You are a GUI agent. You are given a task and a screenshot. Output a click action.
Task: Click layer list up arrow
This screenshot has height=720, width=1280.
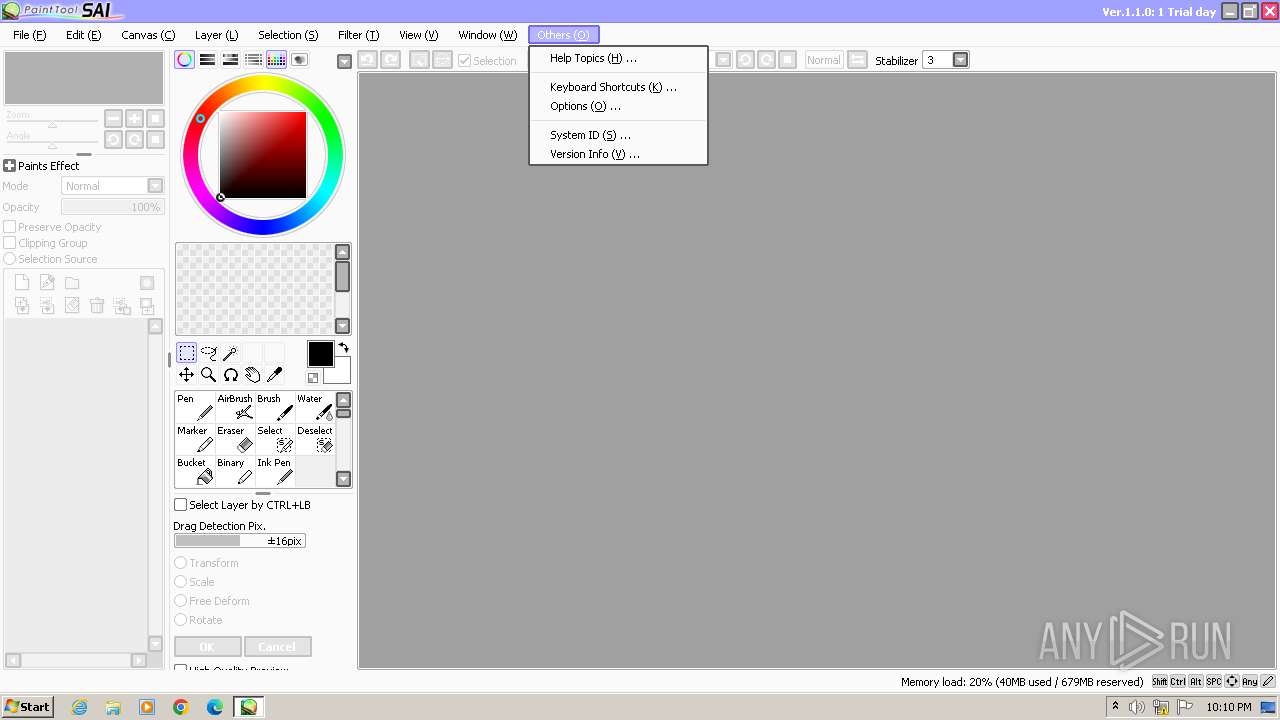click(x=155, y=326)
